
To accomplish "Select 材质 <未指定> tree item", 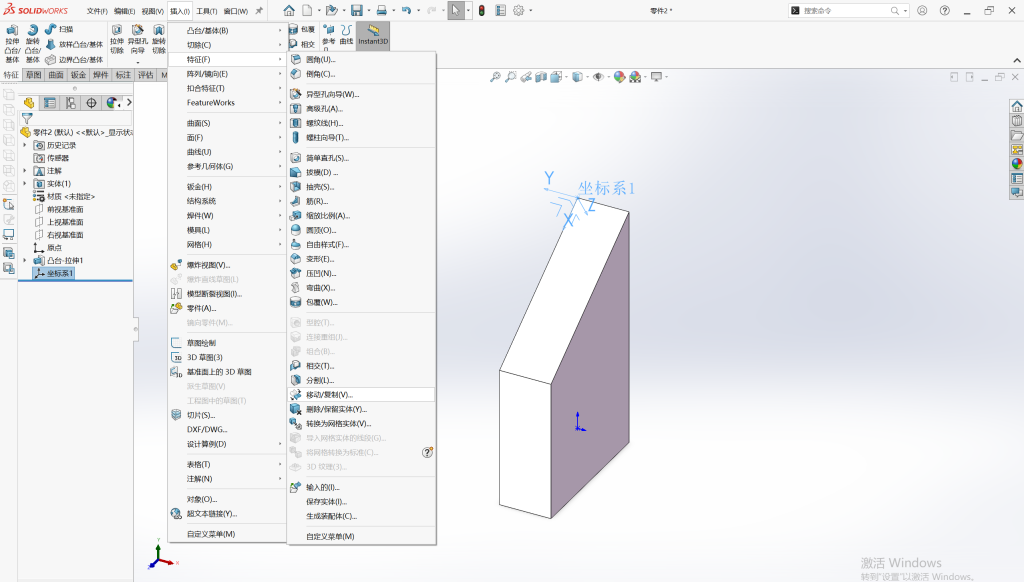I will [x=65, y=197].
